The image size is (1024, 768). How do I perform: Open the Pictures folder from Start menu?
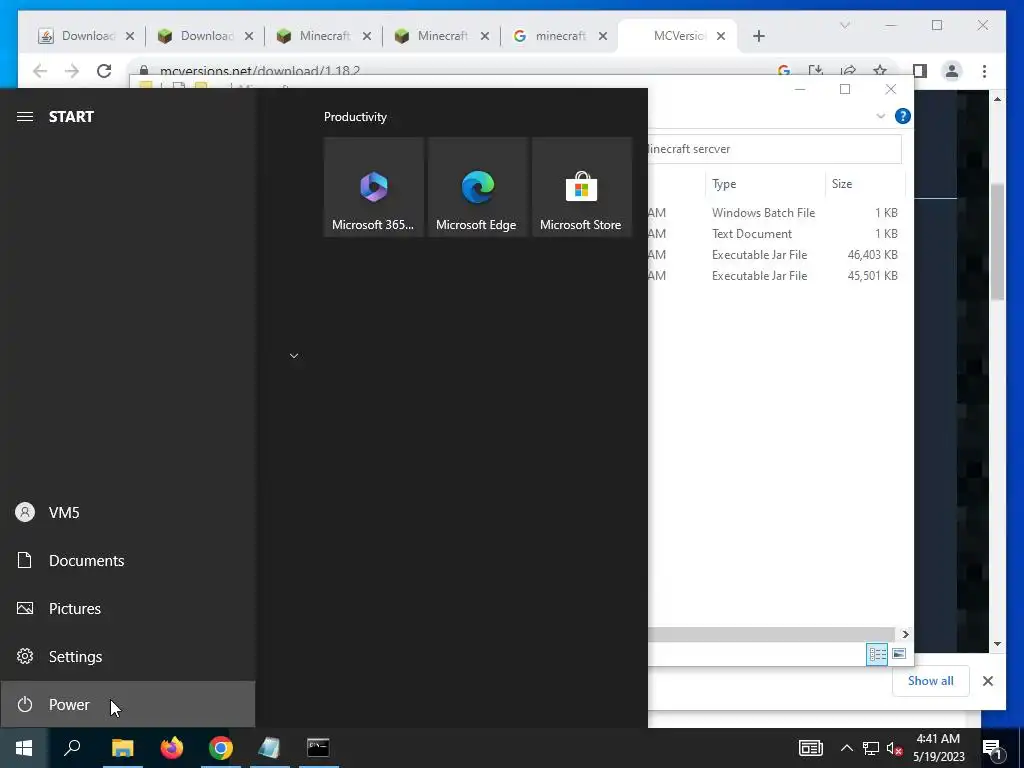(127, 609)
